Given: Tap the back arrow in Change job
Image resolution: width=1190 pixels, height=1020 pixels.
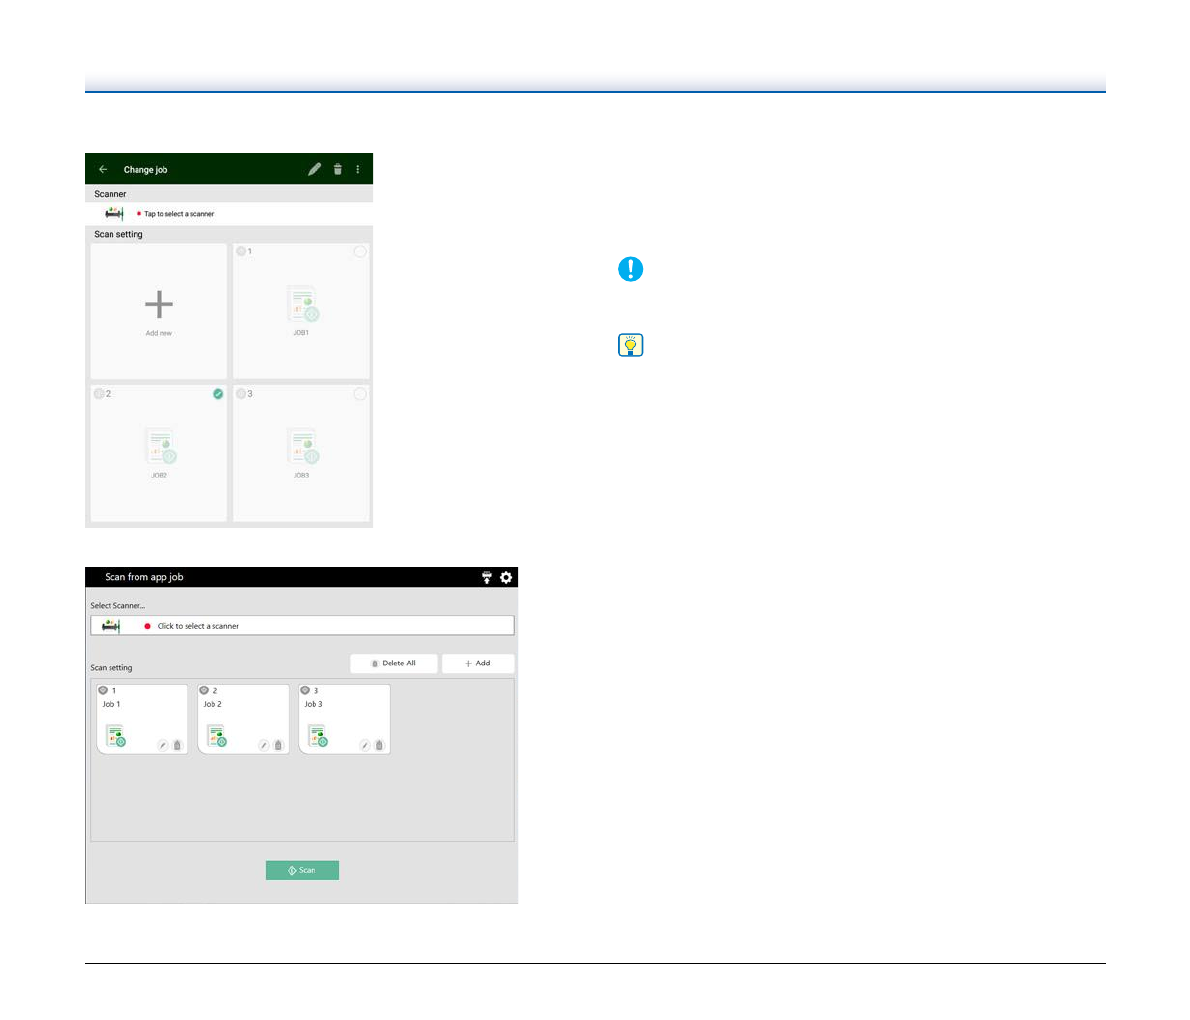Looking at the screenshot, I should pyautogui.click(x=103, y=170).
